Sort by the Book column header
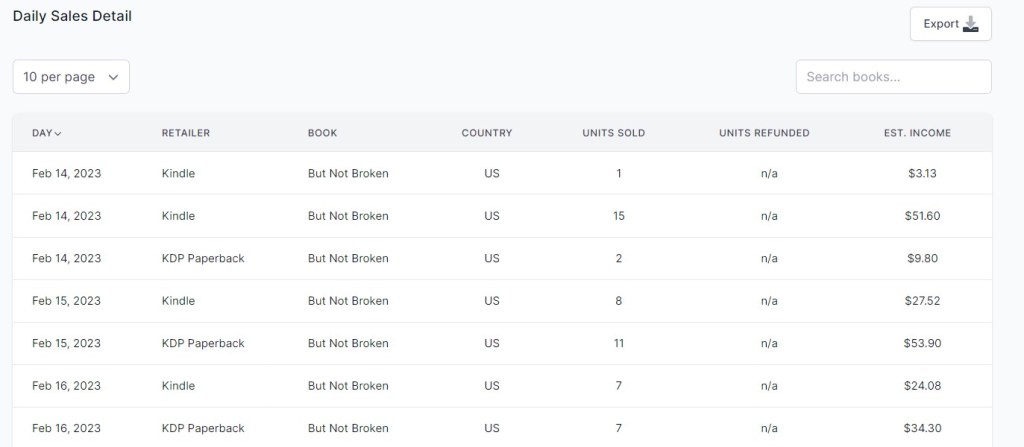The height and width of the screenshot is (447, 1024). click(x=322, y=133)
